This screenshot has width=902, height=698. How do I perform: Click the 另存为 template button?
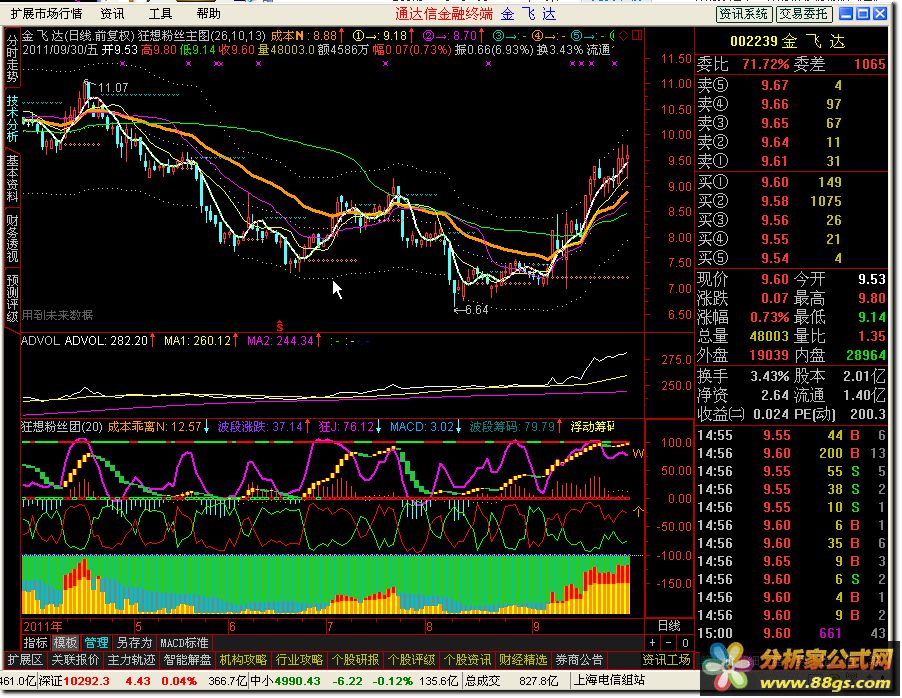click(x=134, y=643)
